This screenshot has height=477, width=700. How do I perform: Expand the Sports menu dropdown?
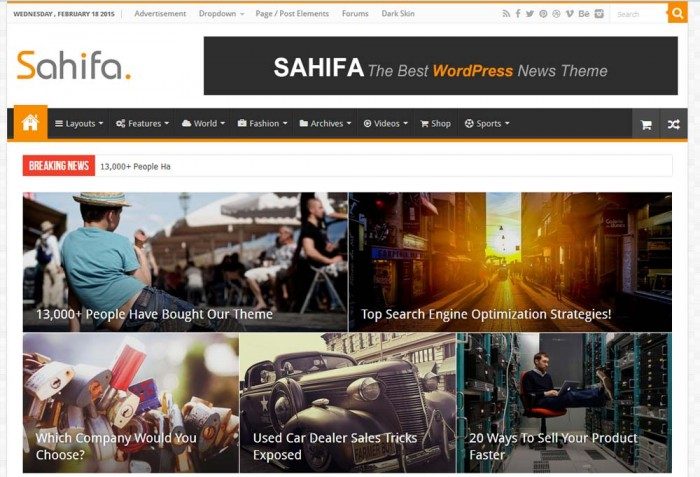click(487, 124)
